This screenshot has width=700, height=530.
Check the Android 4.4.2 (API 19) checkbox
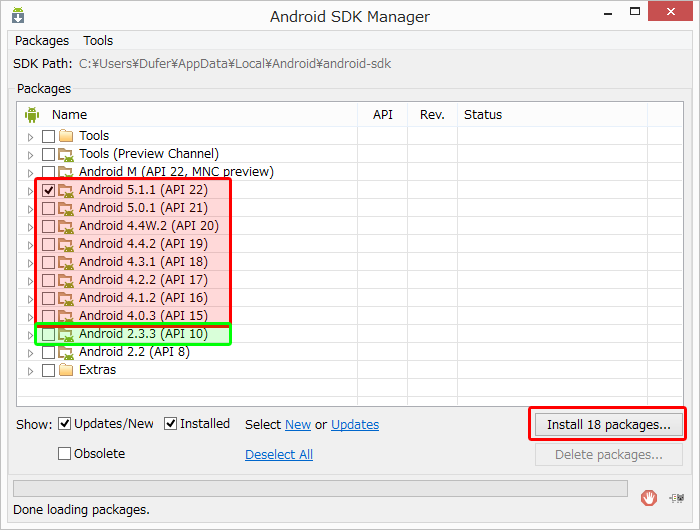click(x=48, y=245)
